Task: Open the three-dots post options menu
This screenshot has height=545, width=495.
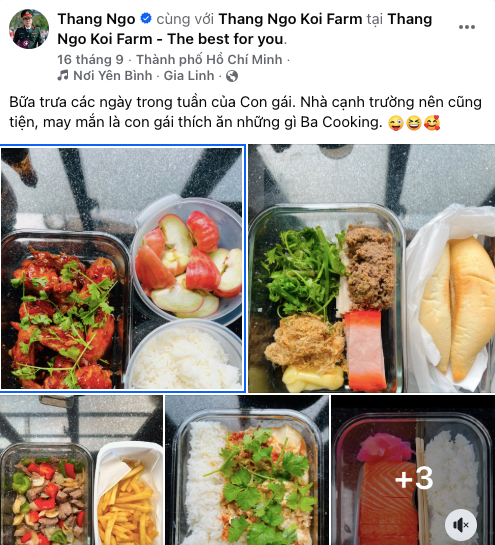Action: [466, 27]
